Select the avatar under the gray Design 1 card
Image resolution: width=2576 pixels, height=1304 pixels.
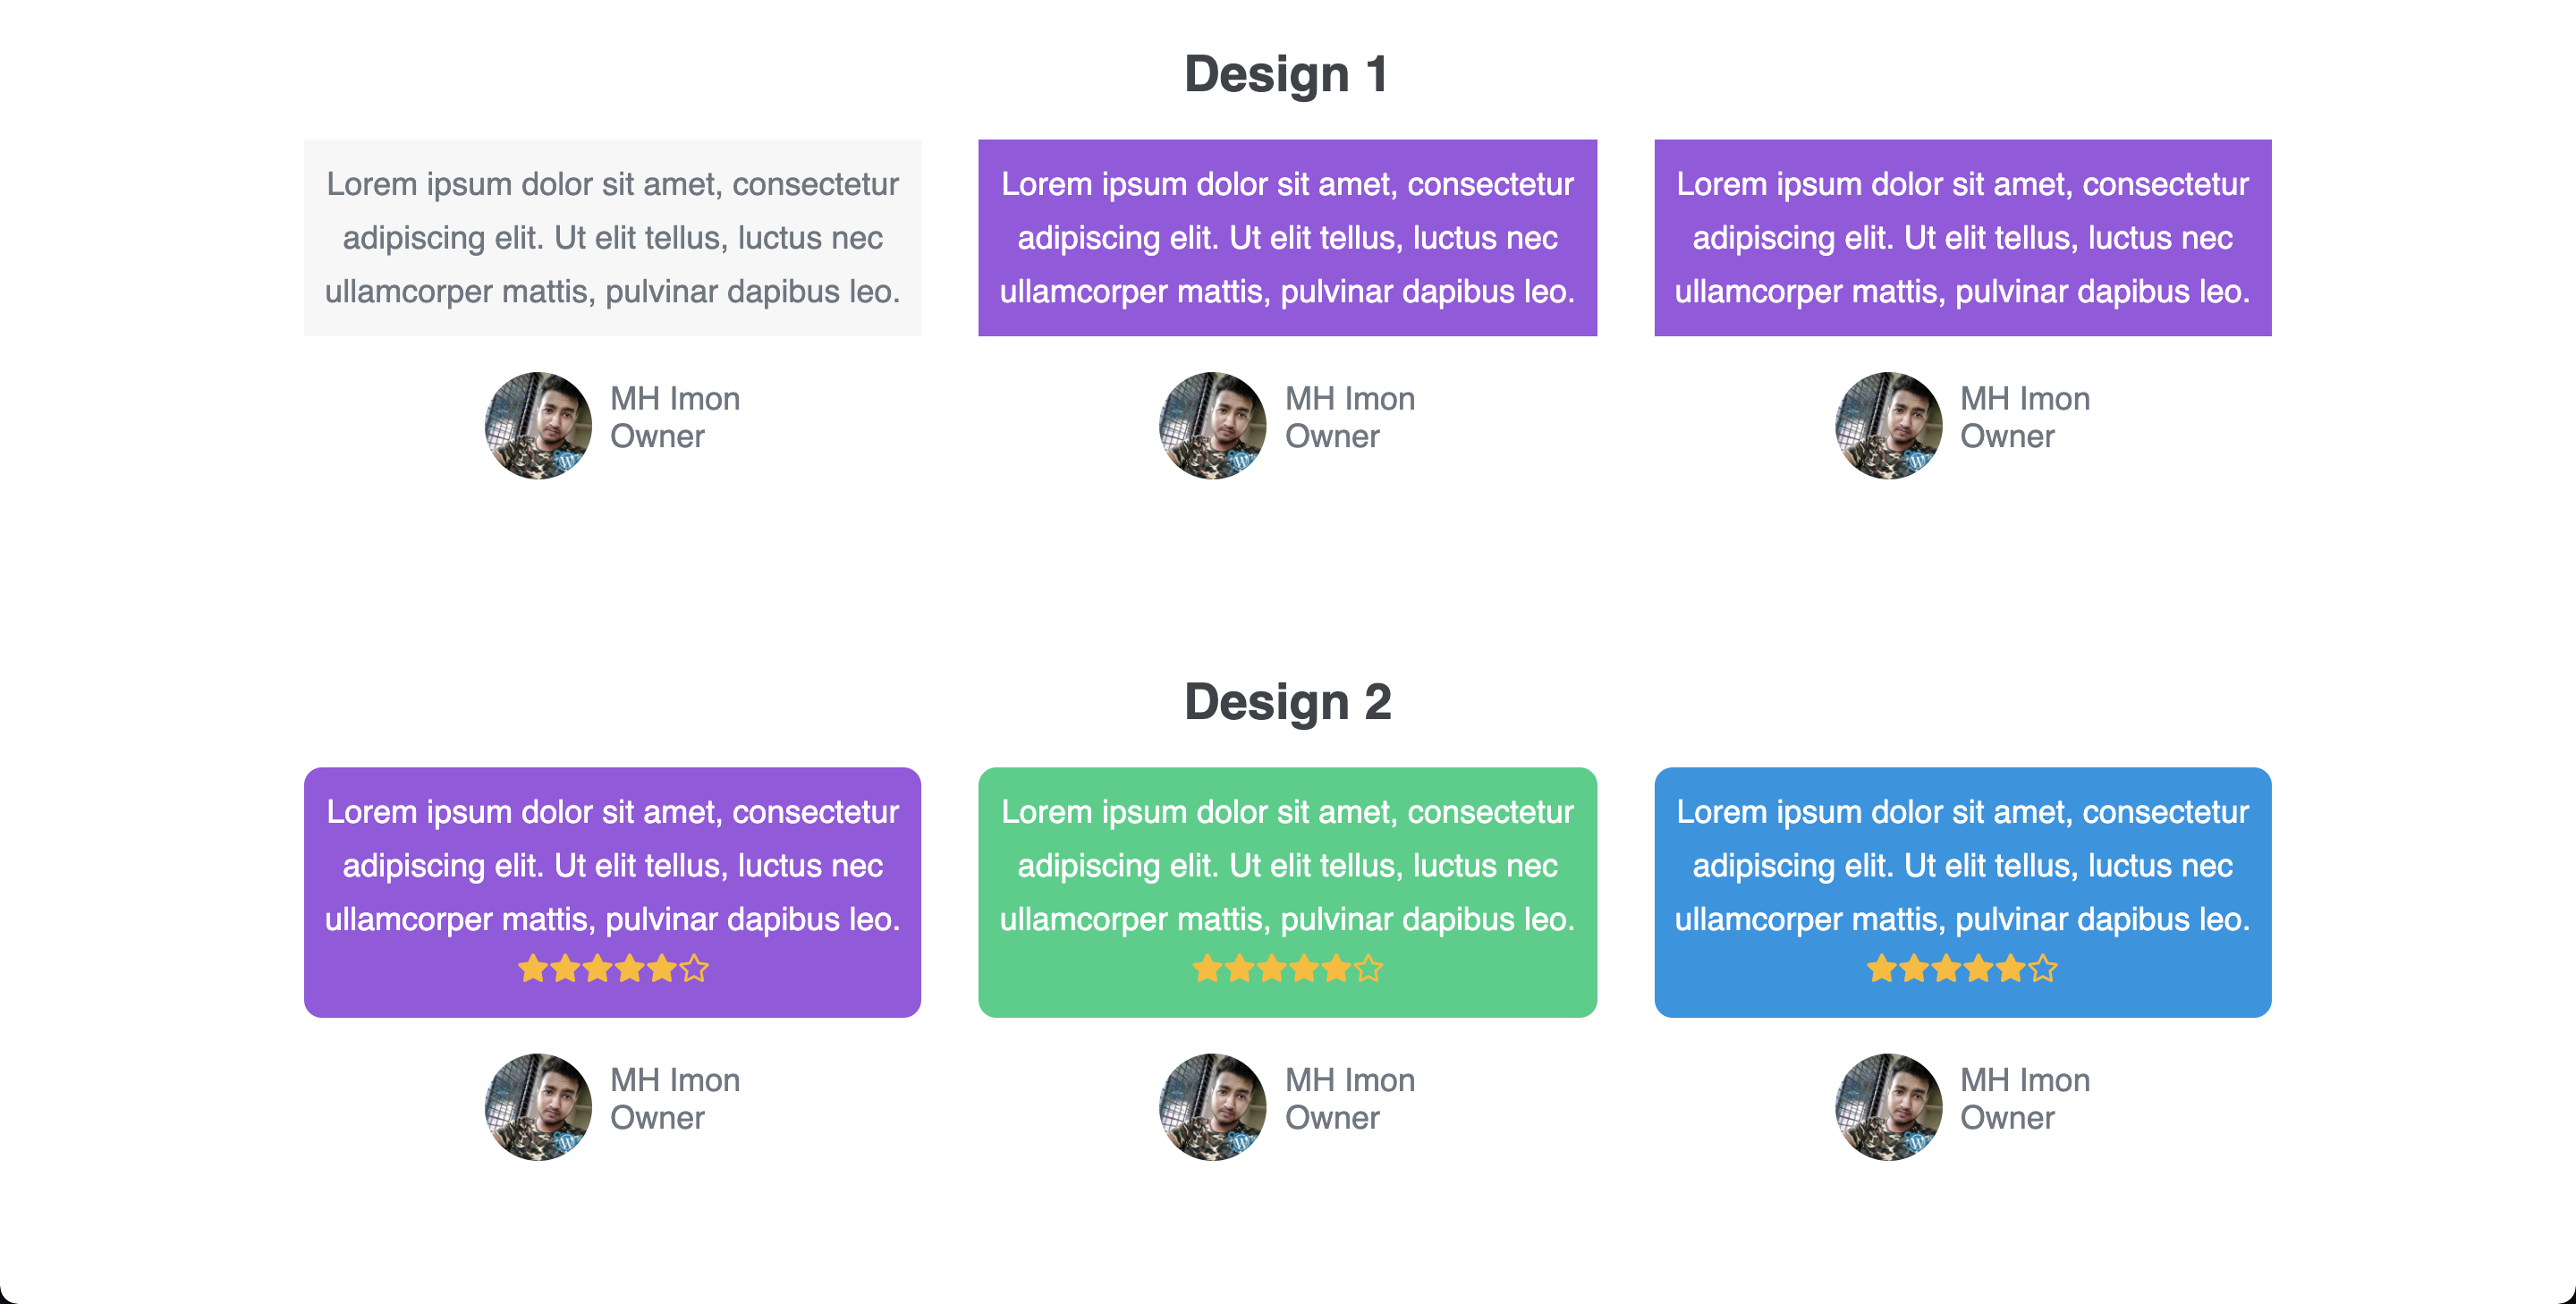(538, 425)
